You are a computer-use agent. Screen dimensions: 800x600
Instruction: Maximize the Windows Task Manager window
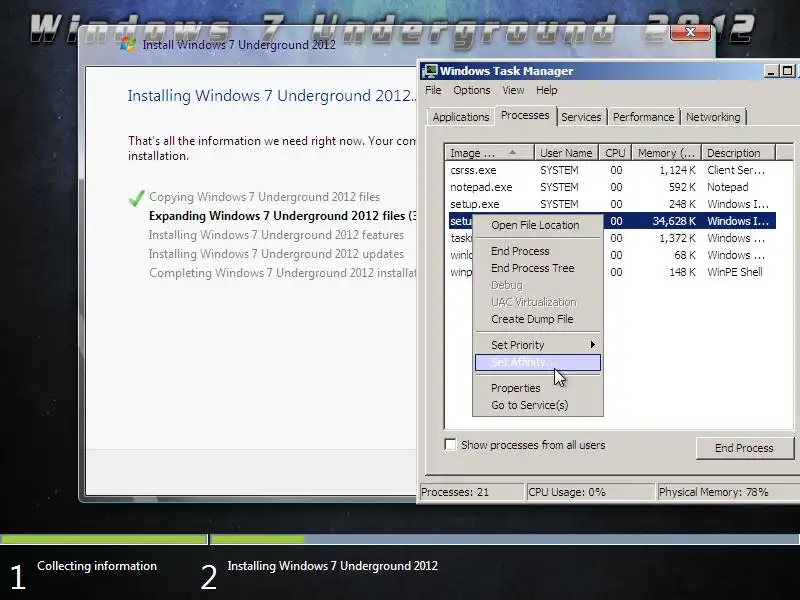point(787,71)
